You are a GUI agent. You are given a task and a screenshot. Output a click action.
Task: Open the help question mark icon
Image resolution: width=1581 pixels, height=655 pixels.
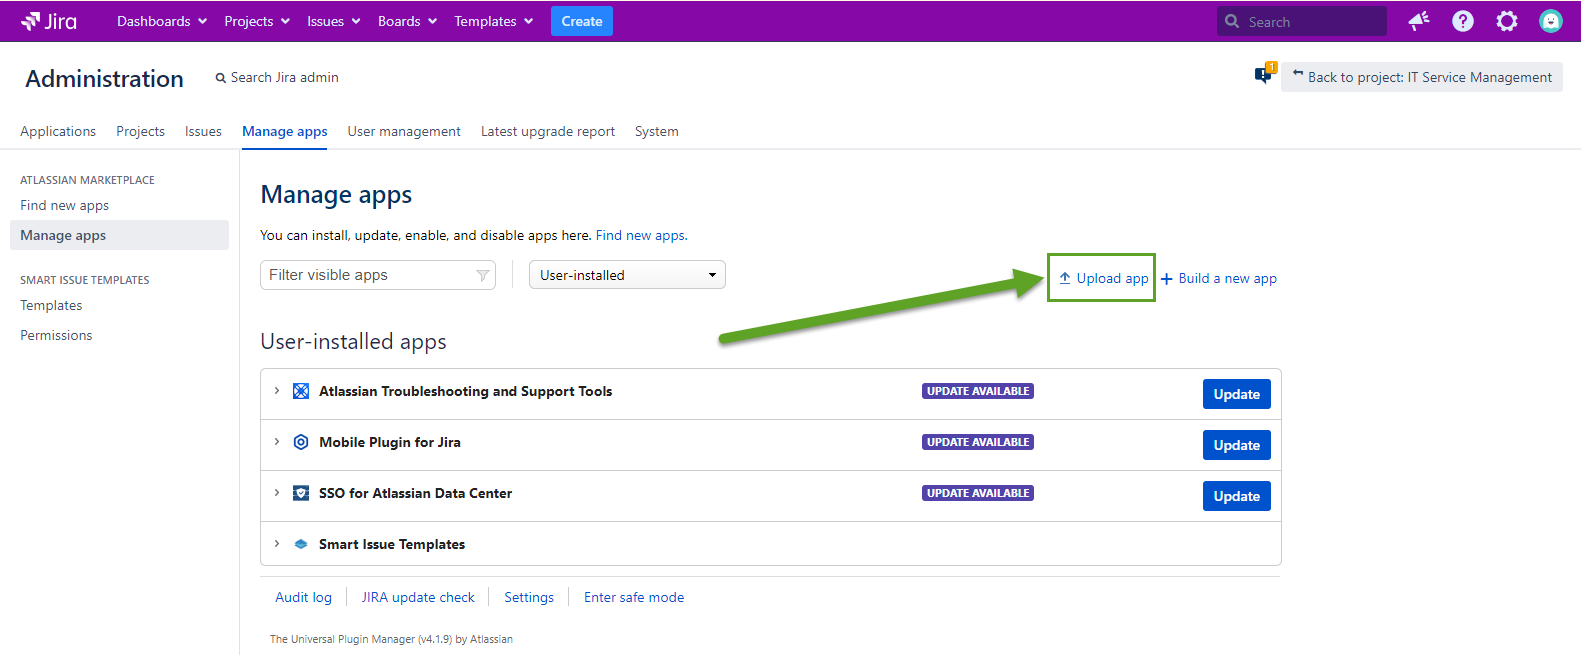(x=1462, y=21)
